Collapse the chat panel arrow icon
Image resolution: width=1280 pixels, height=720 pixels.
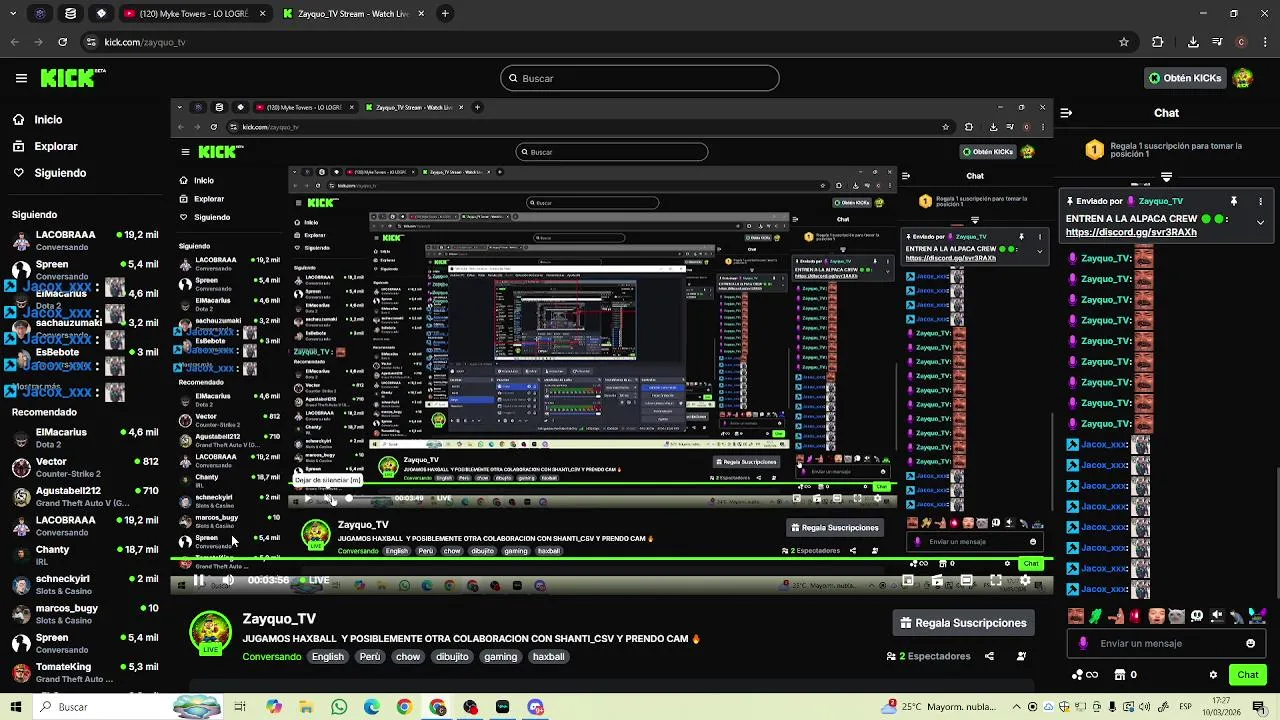pyautogui.click(x=1066, y=113)
